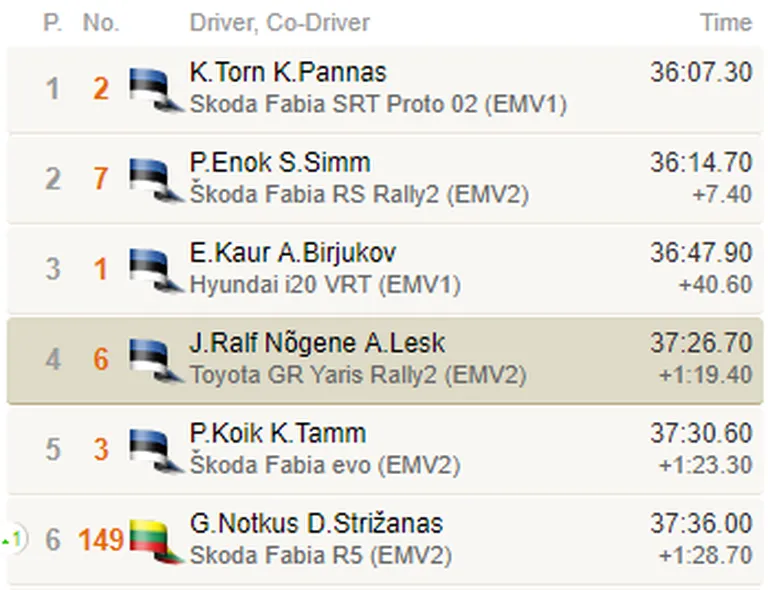This screenshot has width=768, height=590.
Task: Select E.Kaur A.Birjukov driver names
Action: pyautogui.click(x=293, y=253)
